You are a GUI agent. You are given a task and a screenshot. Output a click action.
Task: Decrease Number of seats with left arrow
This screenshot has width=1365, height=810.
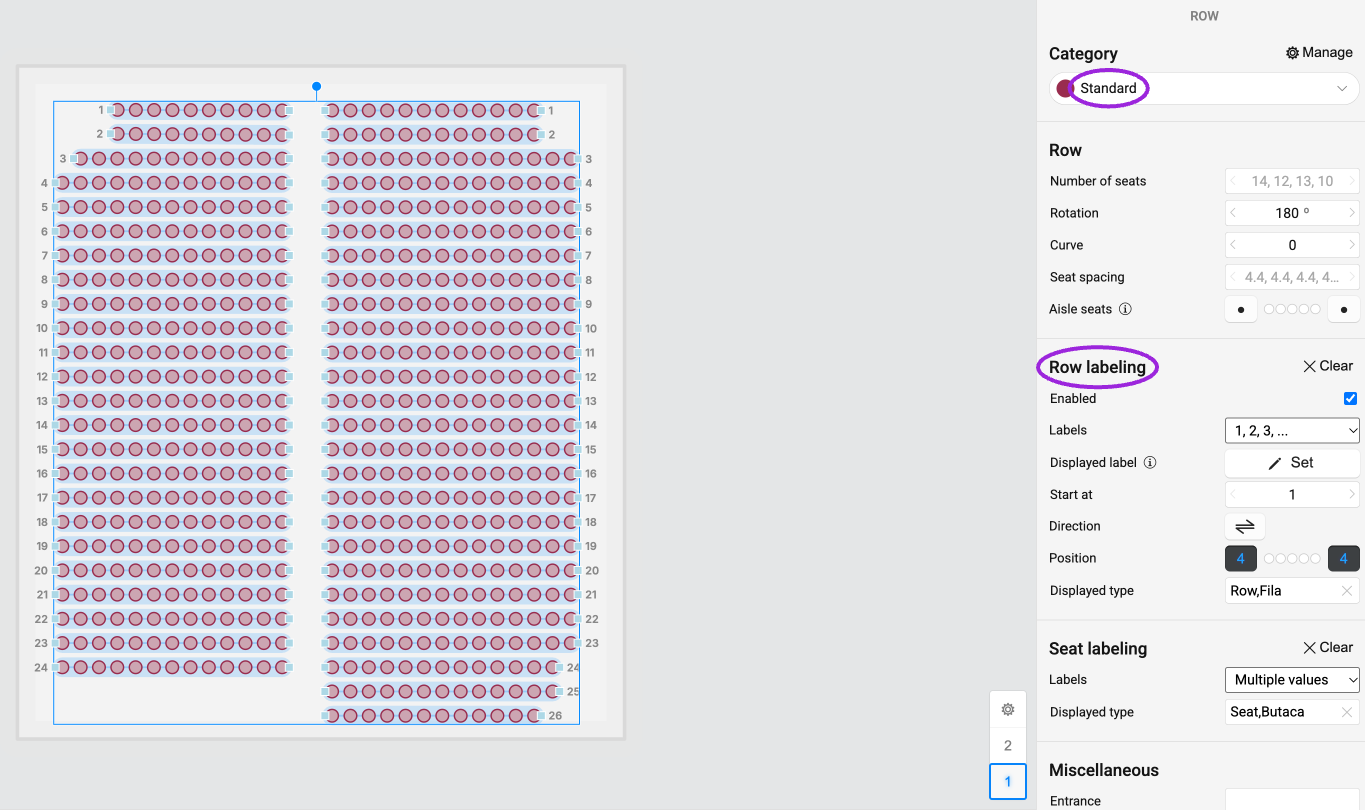click(x=1233, y=181)
